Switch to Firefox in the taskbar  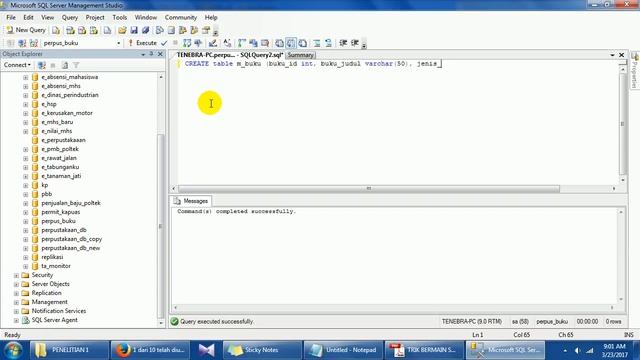point(151,350)
